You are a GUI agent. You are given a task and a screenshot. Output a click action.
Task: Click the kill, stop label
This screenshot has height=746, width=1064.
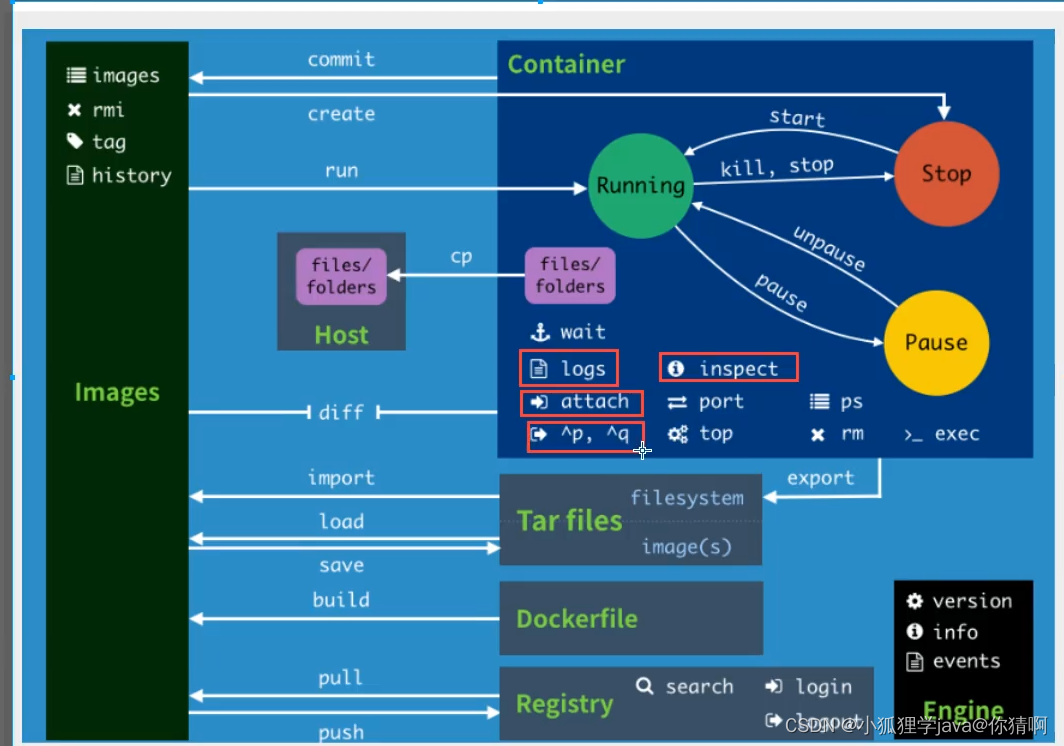pyautogui.click(x=777, y=167)
